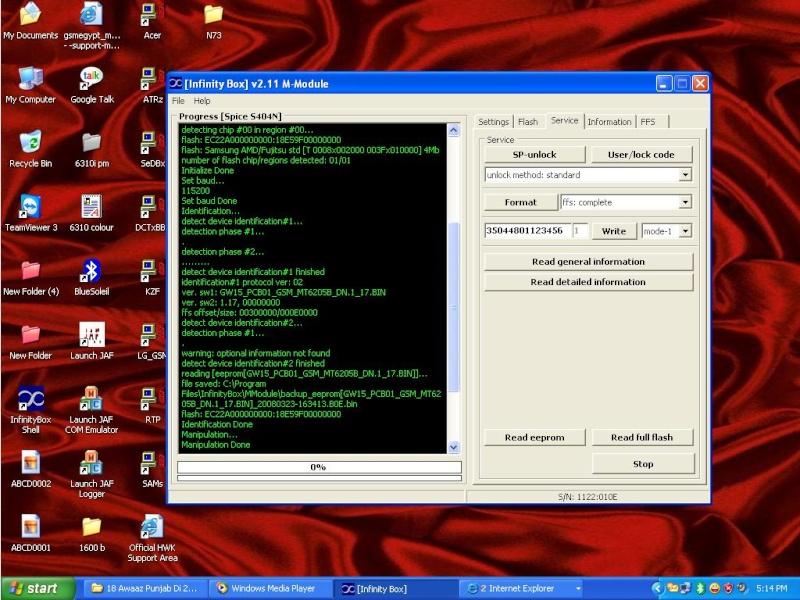The image size is (800, 600).
Task: Select the Launch JAF icon with JAF logo
Action: tap(92, 341)
